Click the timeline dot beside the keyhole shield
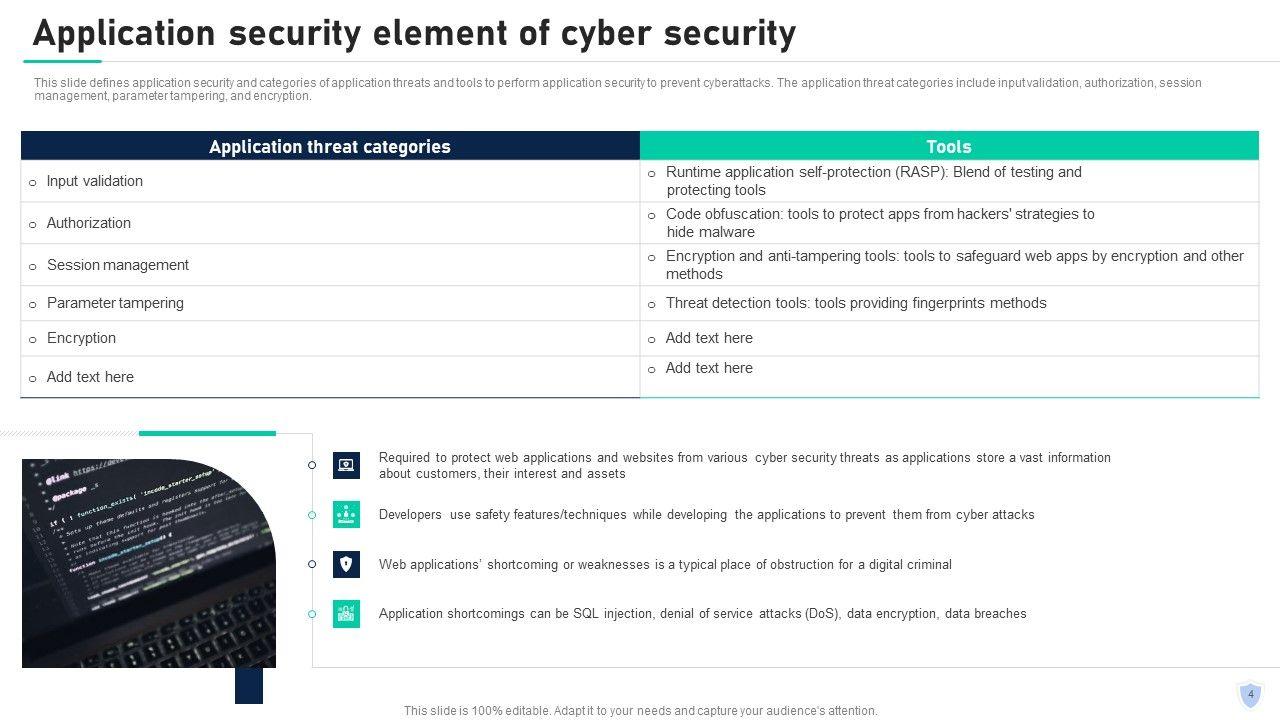This screenshot has height=720, width=1280. (312, 564)
